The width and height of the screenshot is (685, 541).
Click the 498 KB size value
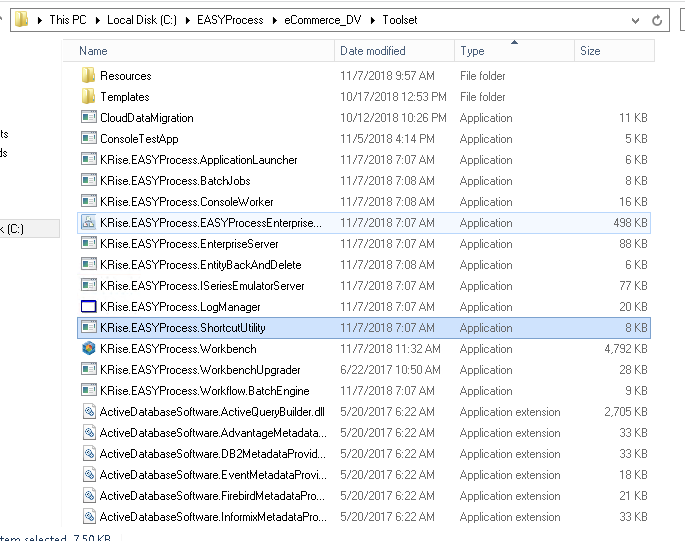630,222
